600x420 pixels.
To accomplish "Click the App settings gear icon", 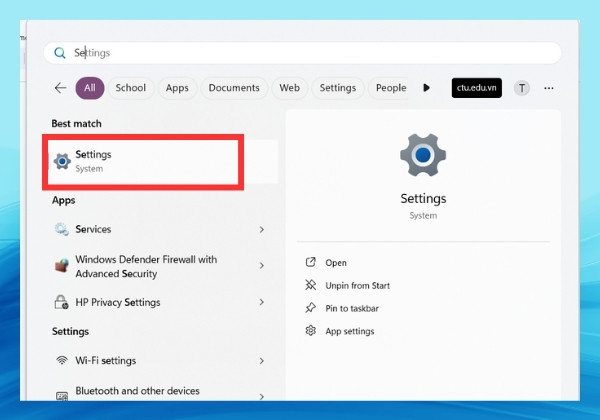I will click(x=310, y=330).
